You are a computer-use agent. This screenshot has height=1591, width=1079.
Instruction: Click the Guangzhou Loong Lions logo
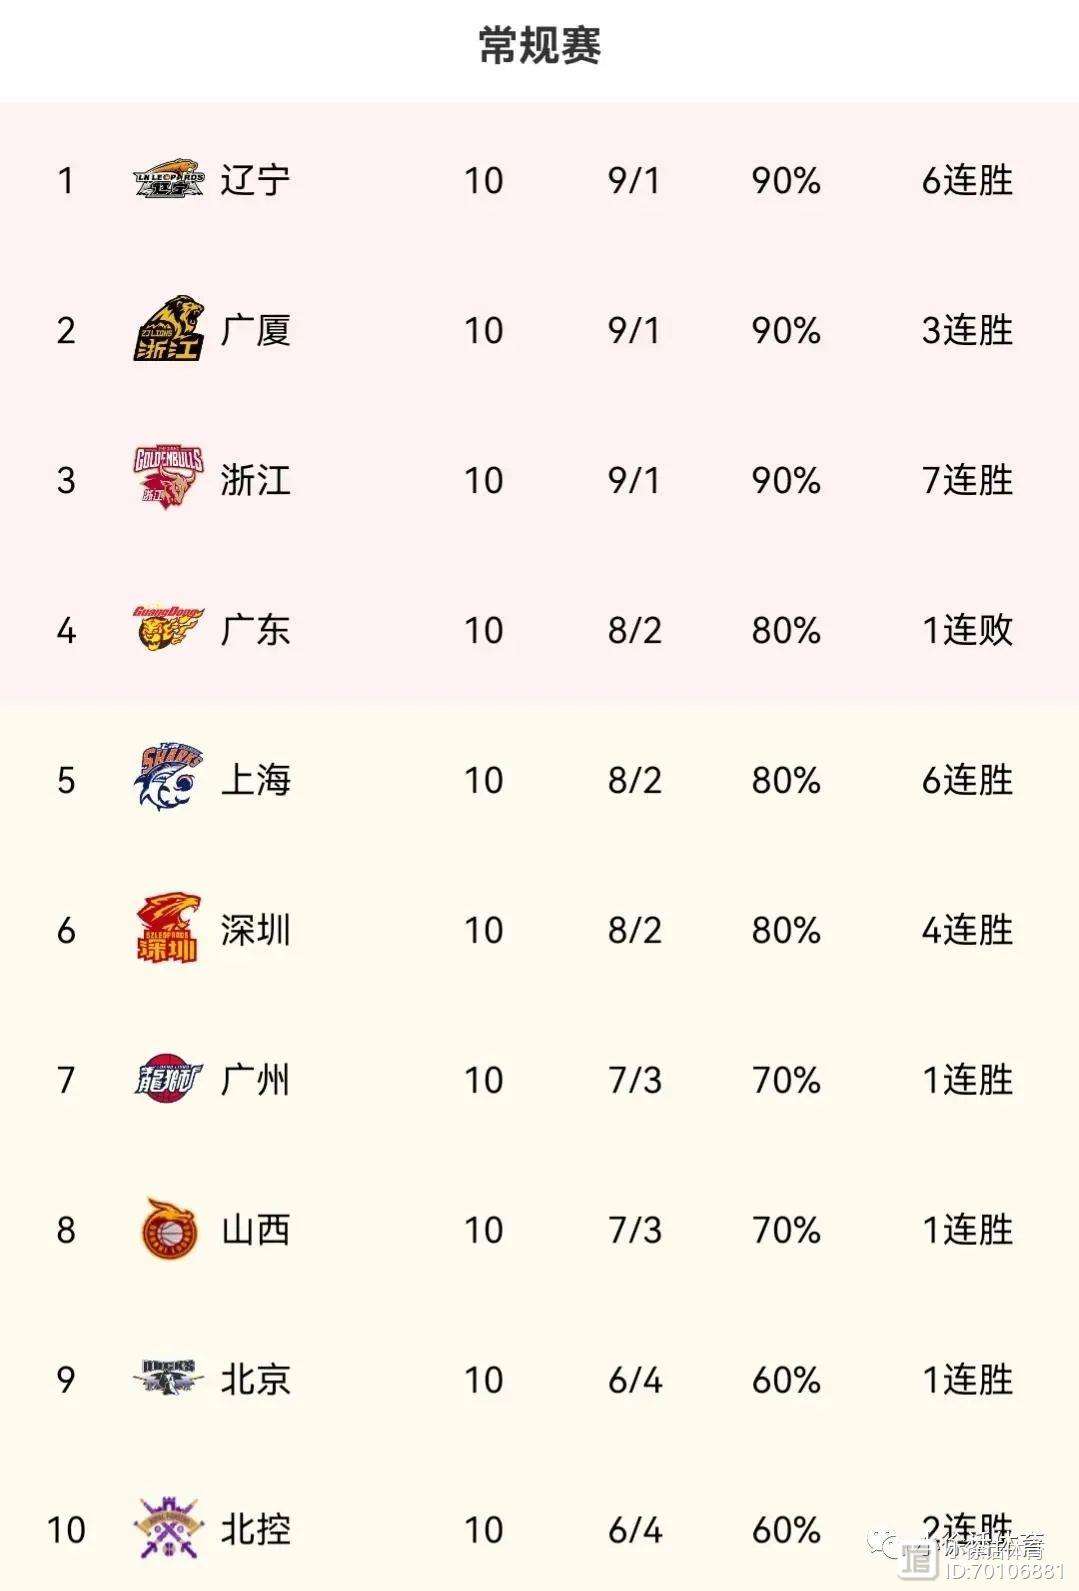click(169, 1079)
